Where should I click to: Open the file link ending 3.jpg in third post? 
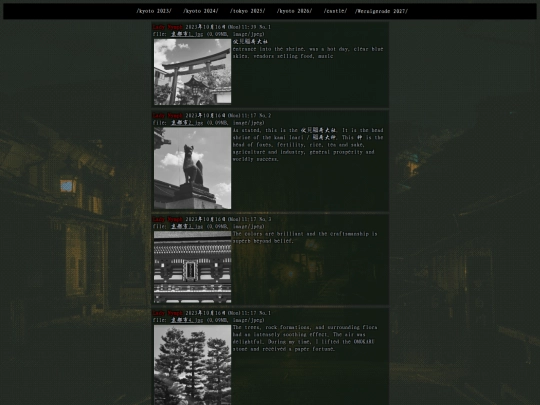pyautogui.click(x=187, y=226)
